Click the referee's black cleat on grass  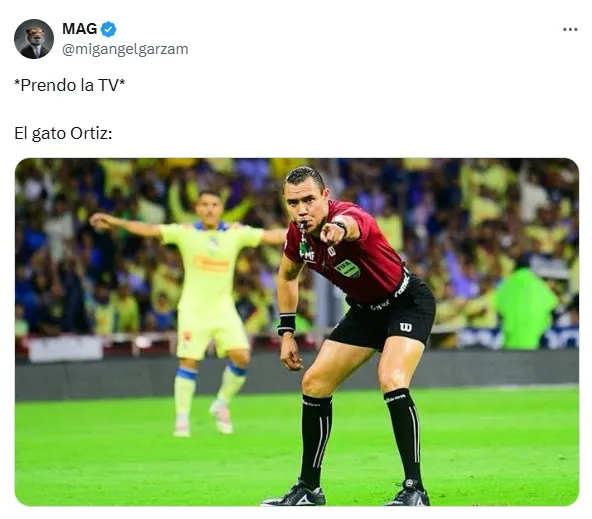pyautogui.click(x=294, y=495)
